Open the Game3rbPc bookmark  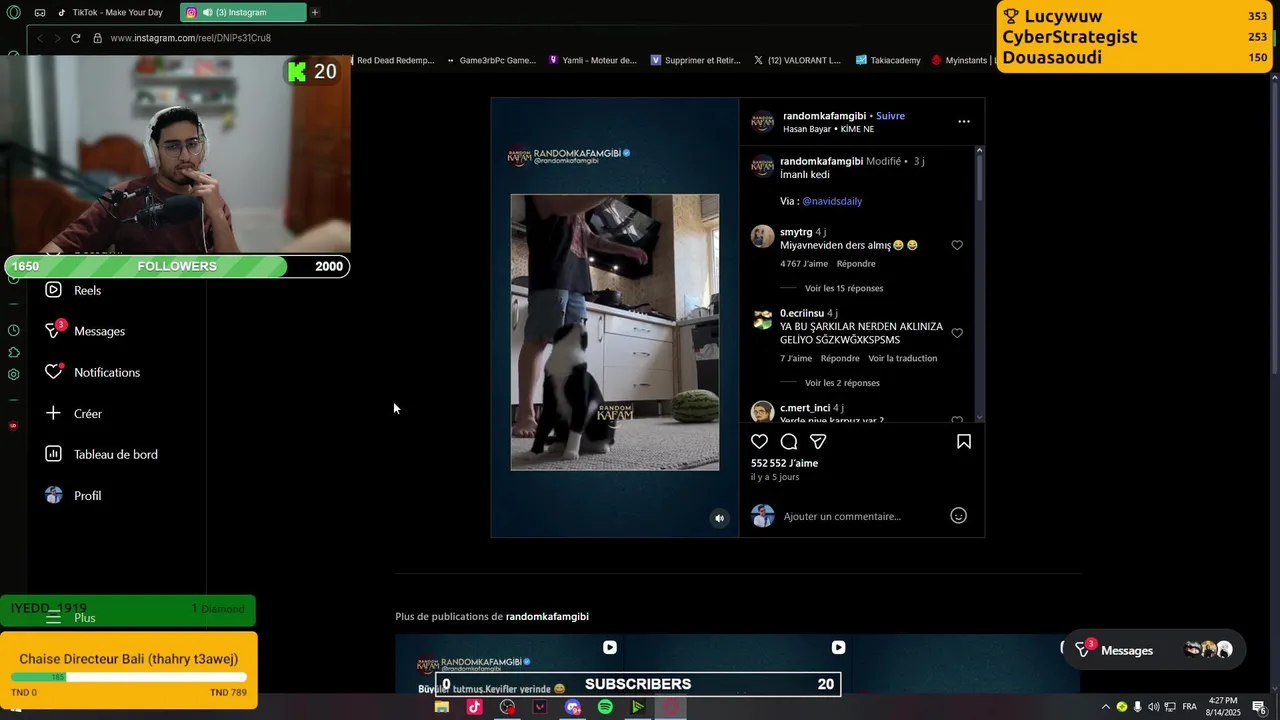(x=491, y=60)
